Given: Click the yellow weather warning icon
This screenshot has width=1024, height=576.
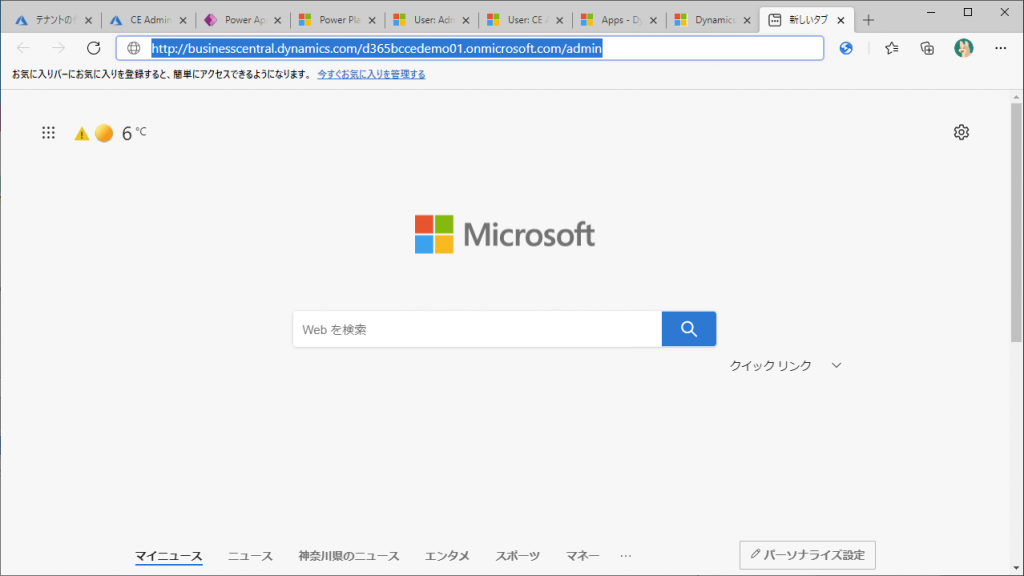Looking at the screenshot, I should pyautogui.click(x=82, y=134).
